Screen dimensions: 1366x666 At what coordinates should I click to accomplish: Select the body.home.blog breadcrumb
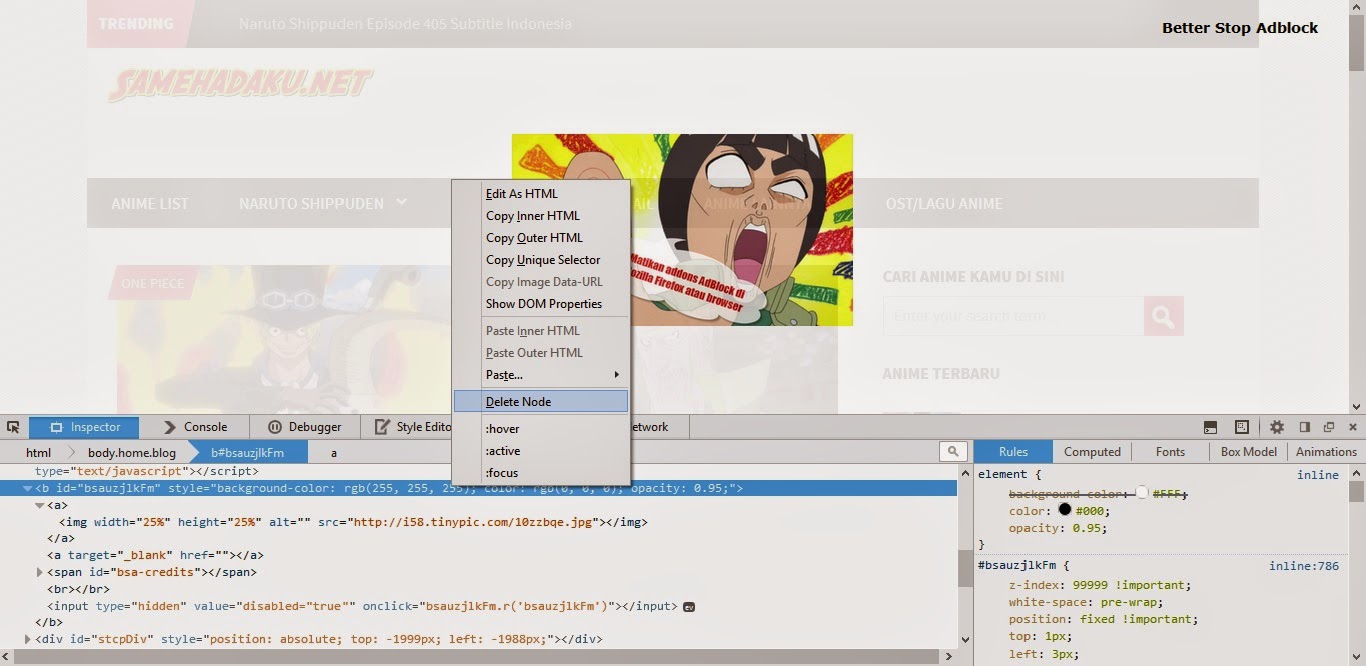pos(131,453)
